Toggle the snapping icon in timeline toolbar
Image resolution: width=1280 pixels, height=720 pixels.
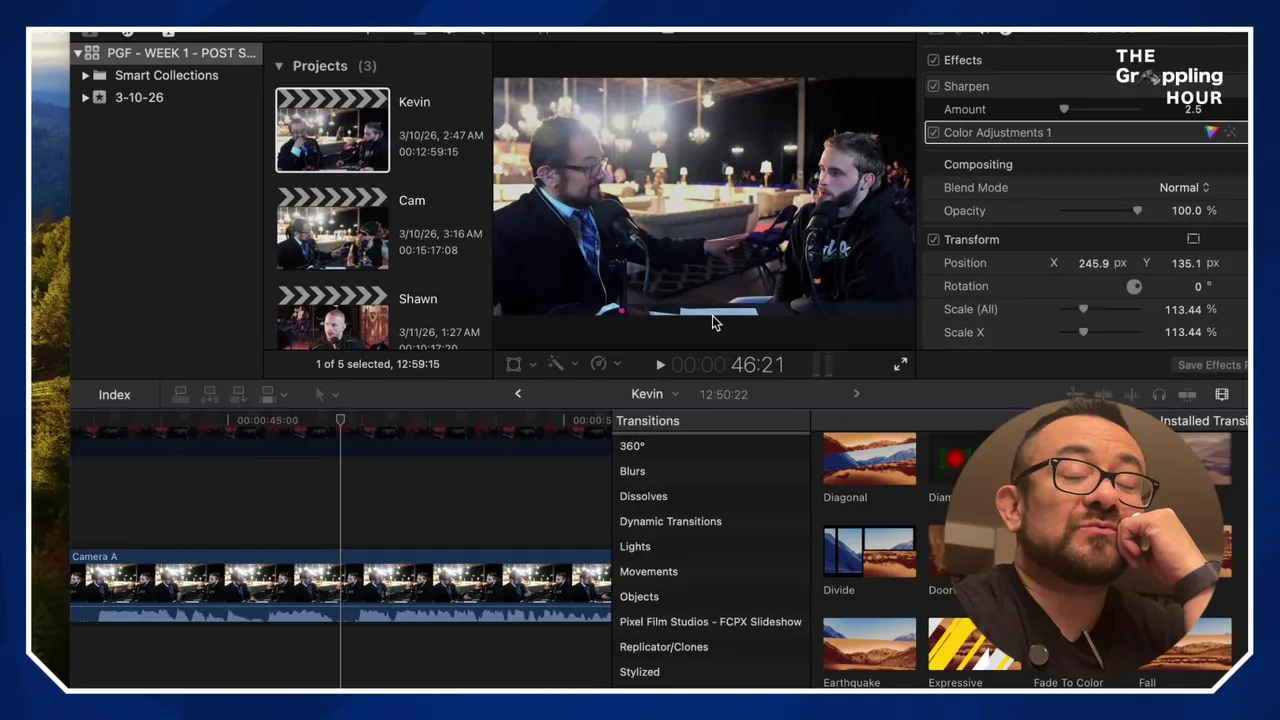tap(1187, 395)
